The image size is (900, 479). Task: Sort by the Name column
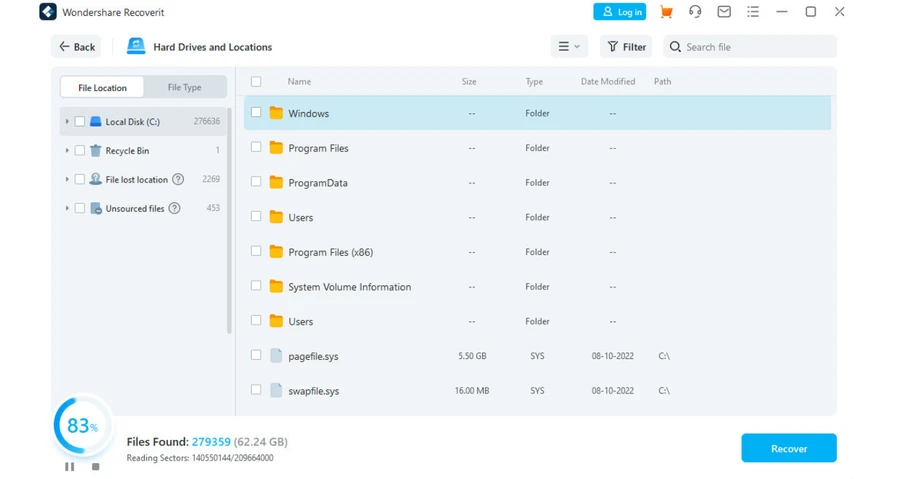[x=299, y=81]
